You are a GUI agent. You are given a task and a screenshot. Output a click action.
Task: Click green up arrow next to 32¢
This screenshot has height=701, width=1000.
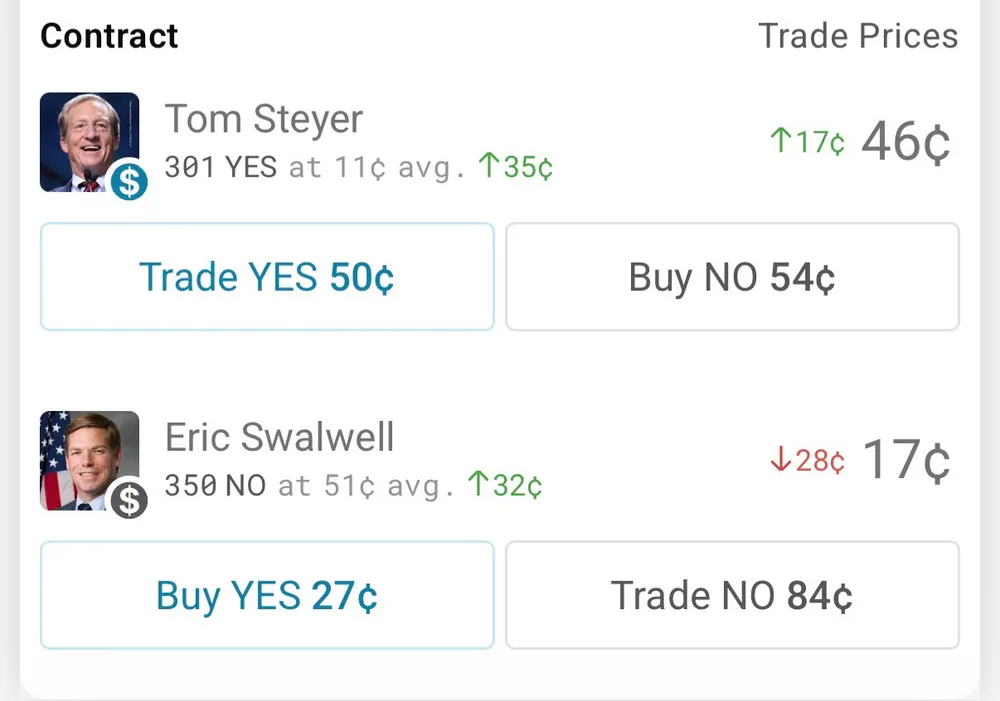point(479,486)
